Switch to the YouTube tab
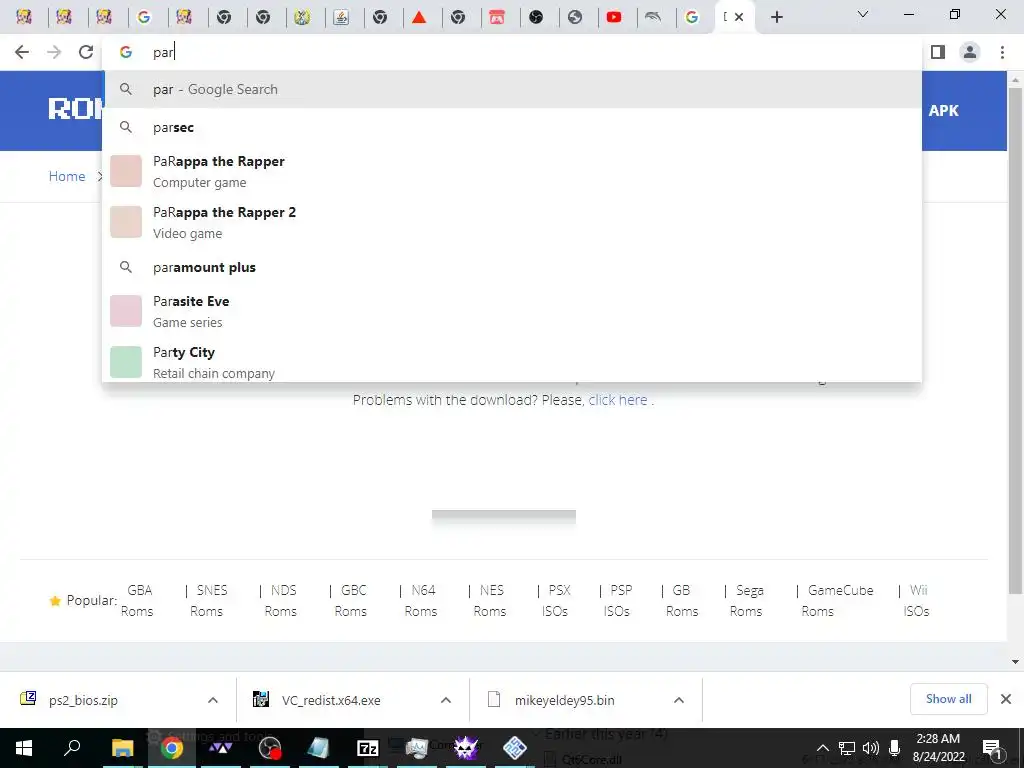The height and width of the screenshot is (768, 1024). (x=614, y=17)
